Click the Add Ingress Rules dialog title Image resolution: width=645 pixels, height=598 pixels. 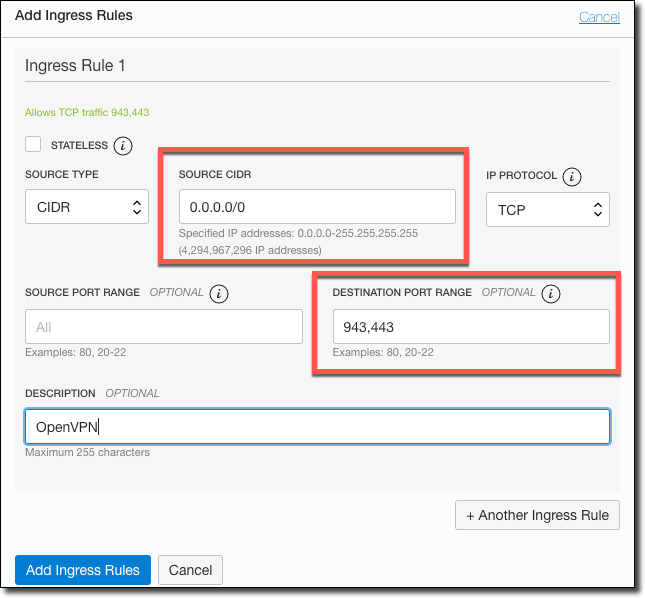74,16
